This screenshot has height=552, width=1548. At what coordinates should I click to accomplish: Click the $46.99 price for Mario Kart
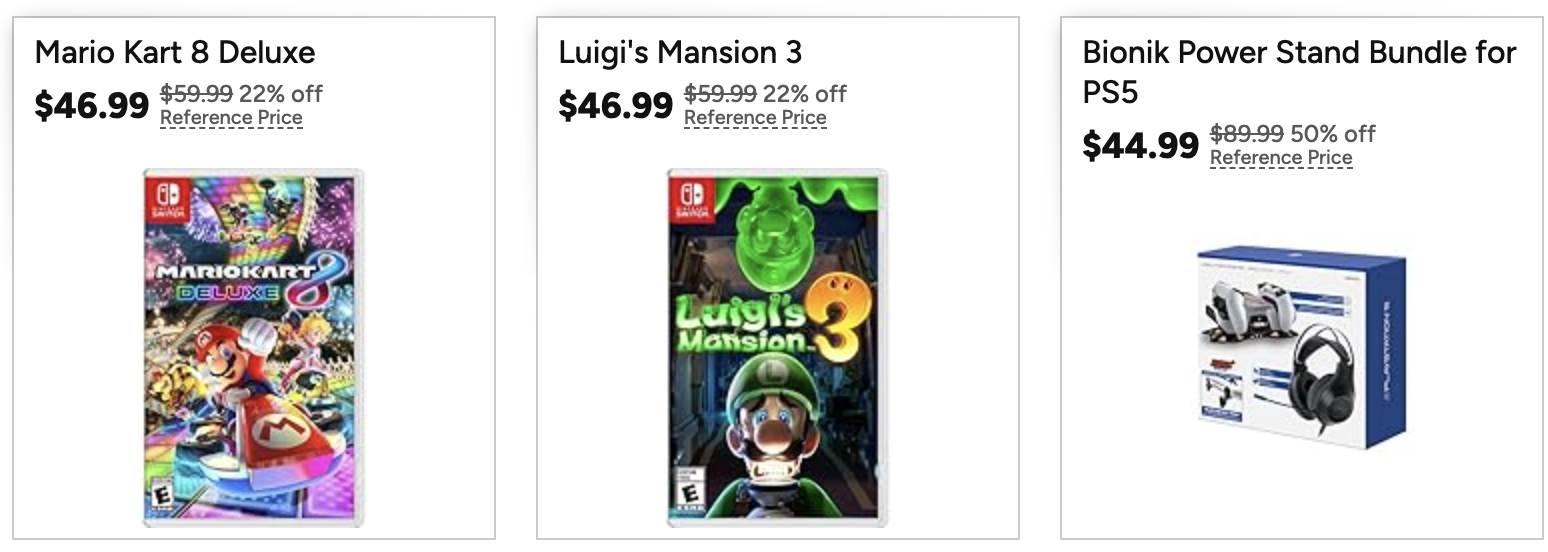(92, 104)
